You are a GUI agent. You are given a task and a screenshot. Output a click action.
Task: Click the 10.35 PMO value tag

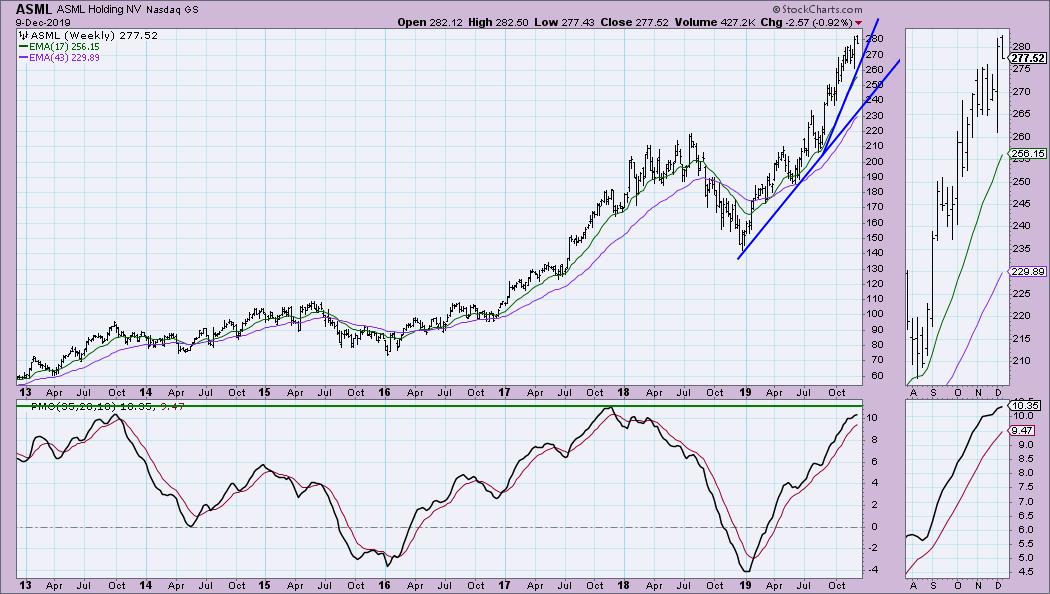pos(1025,406)
